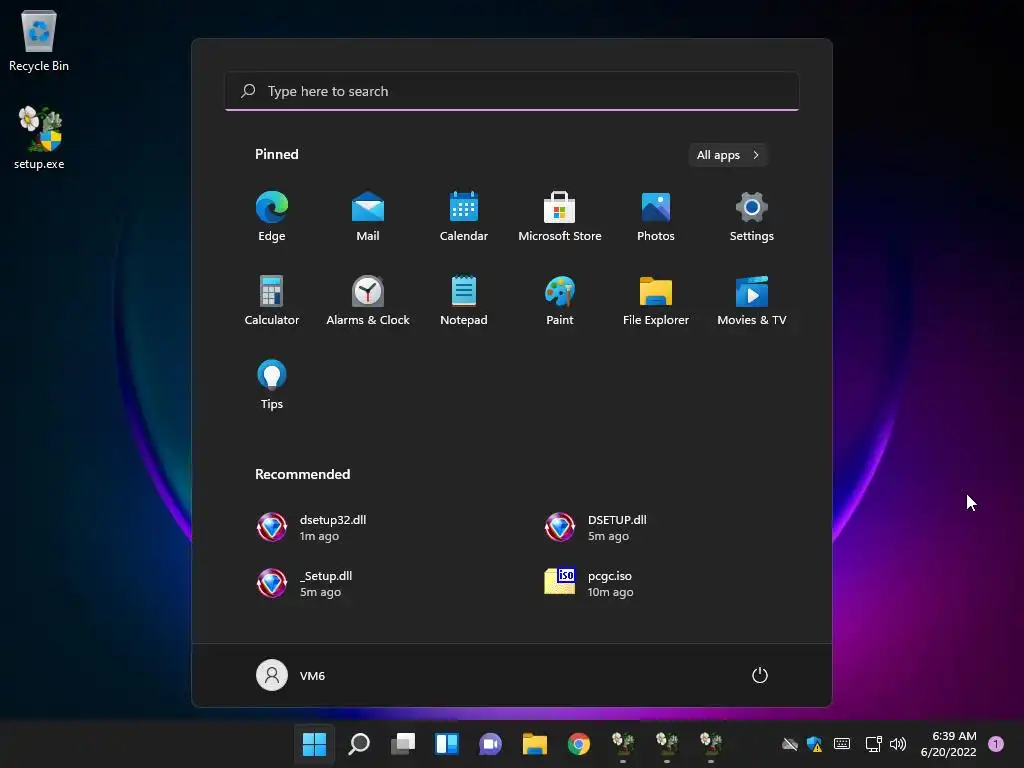Launch Google Chrome from the taskbar
Viewport: 1024px width, 768px height.
[579, 744]
